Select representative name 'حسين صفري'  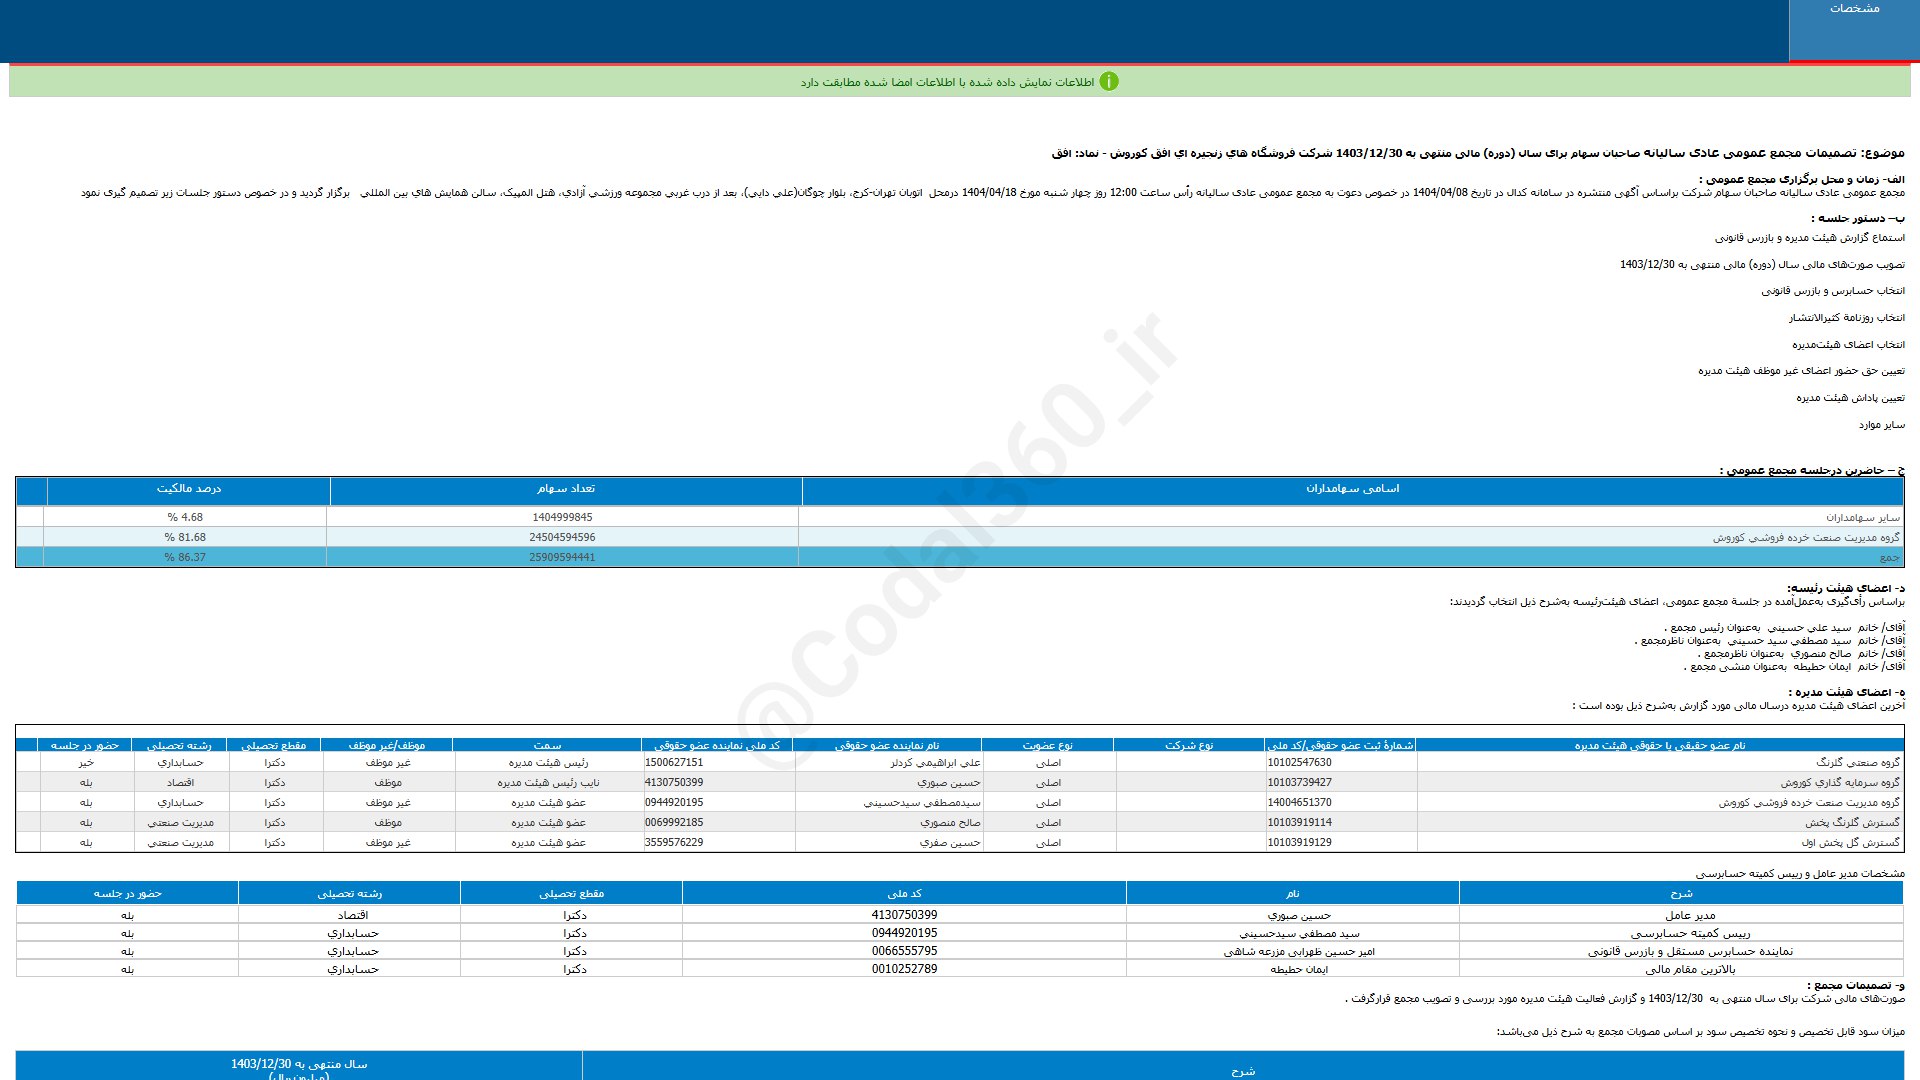tap(950, 843)
